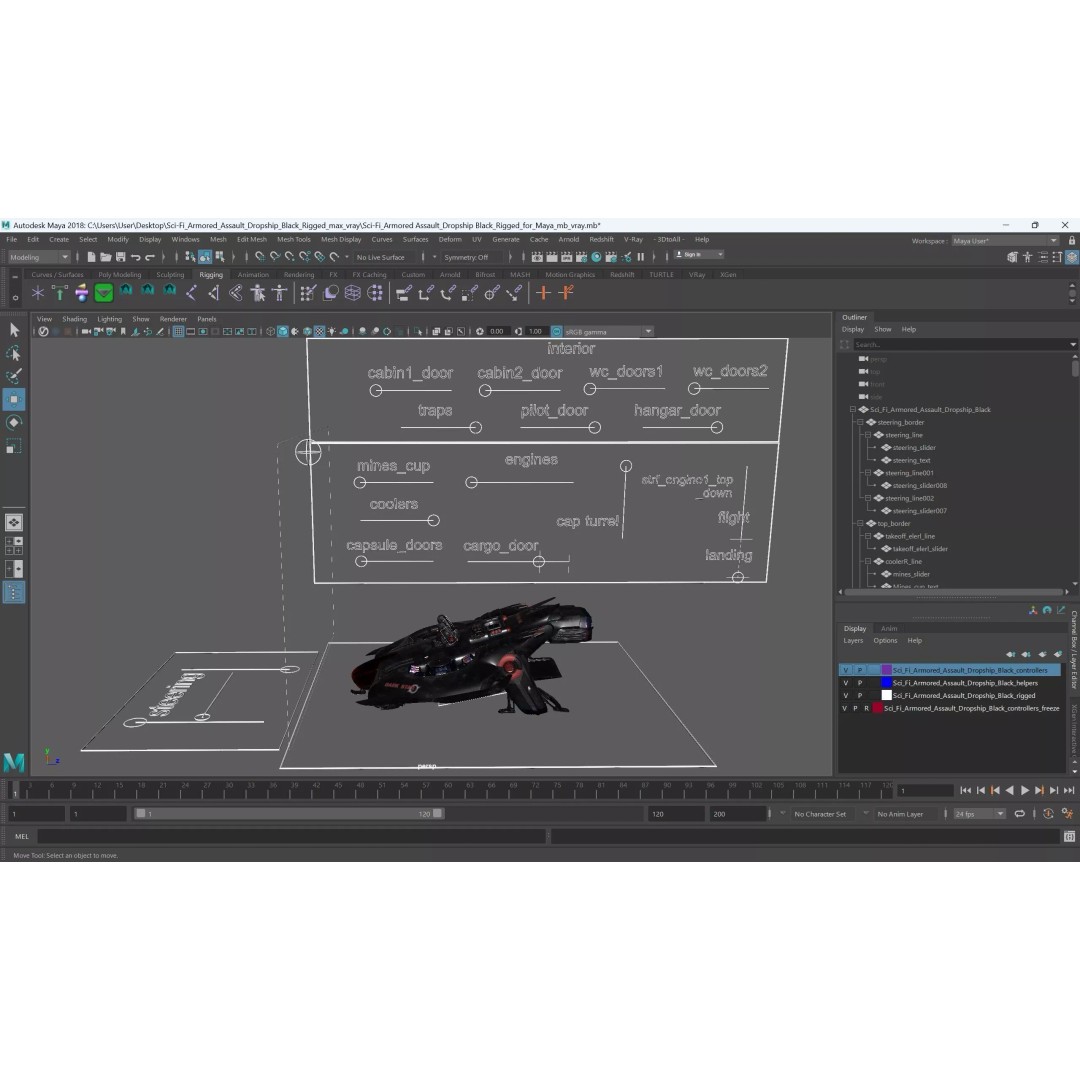Toggle R display type of controllers_freeze layer
The image size is (1080, 1080).
pyautogui.click(x=866, y=708)
